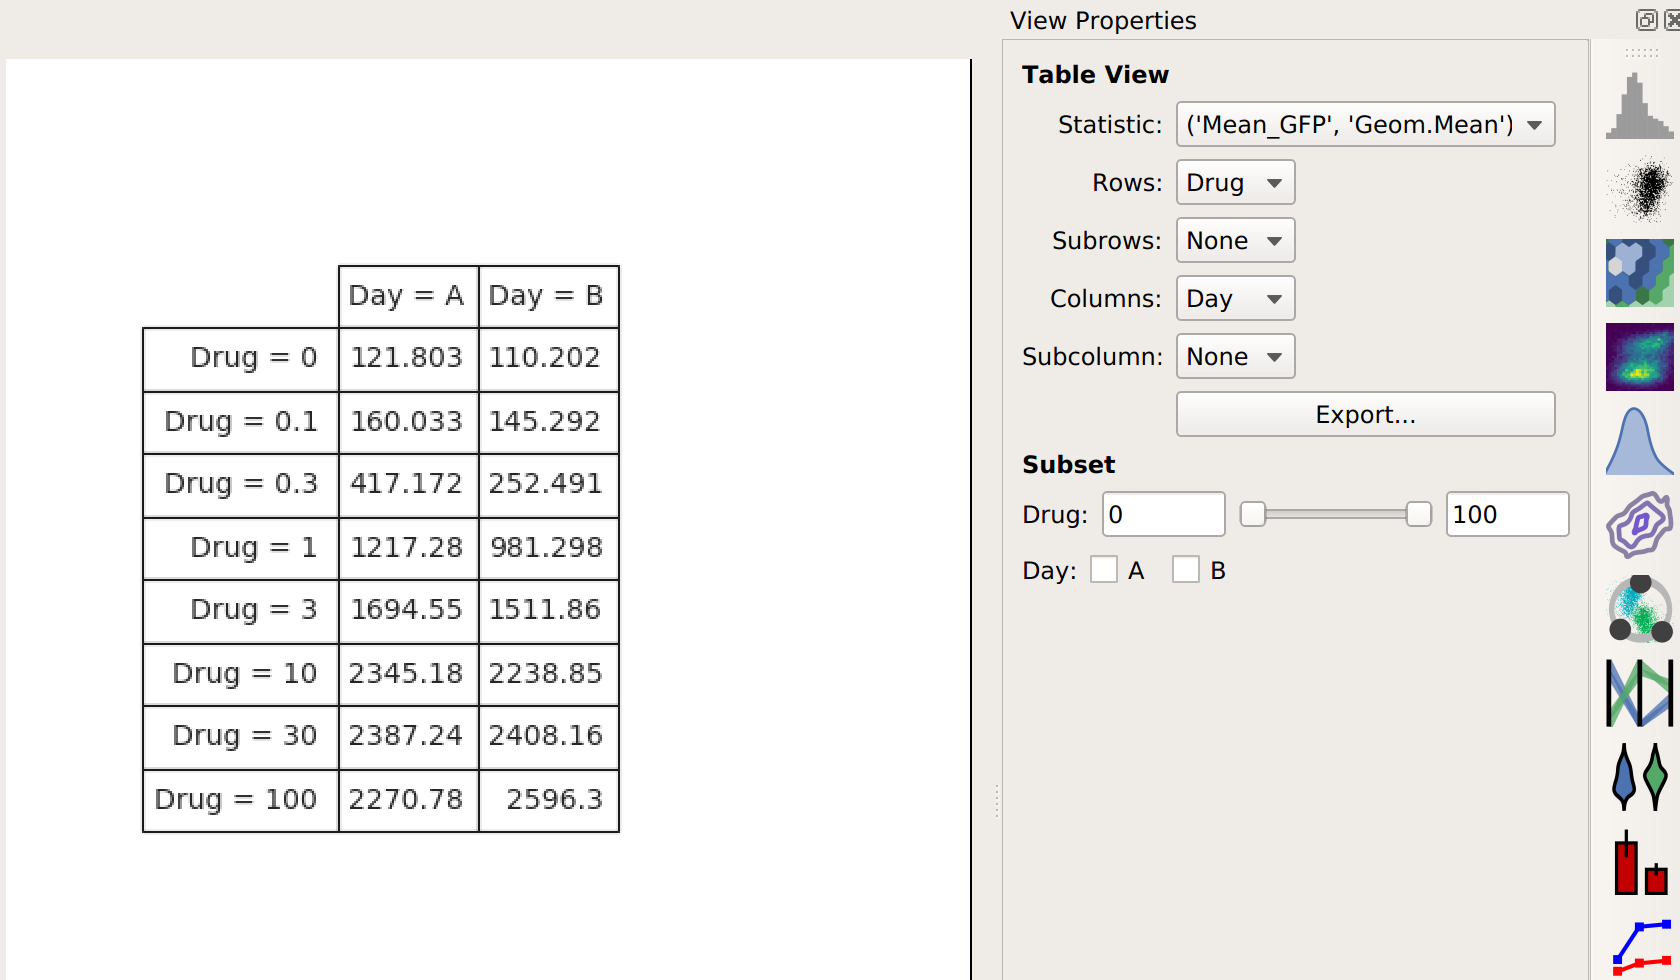Image resolution: width=1680 pixels, height=980 pixels.
Task: Click the table cell 2387.24
Action: [x=409, y=737]
